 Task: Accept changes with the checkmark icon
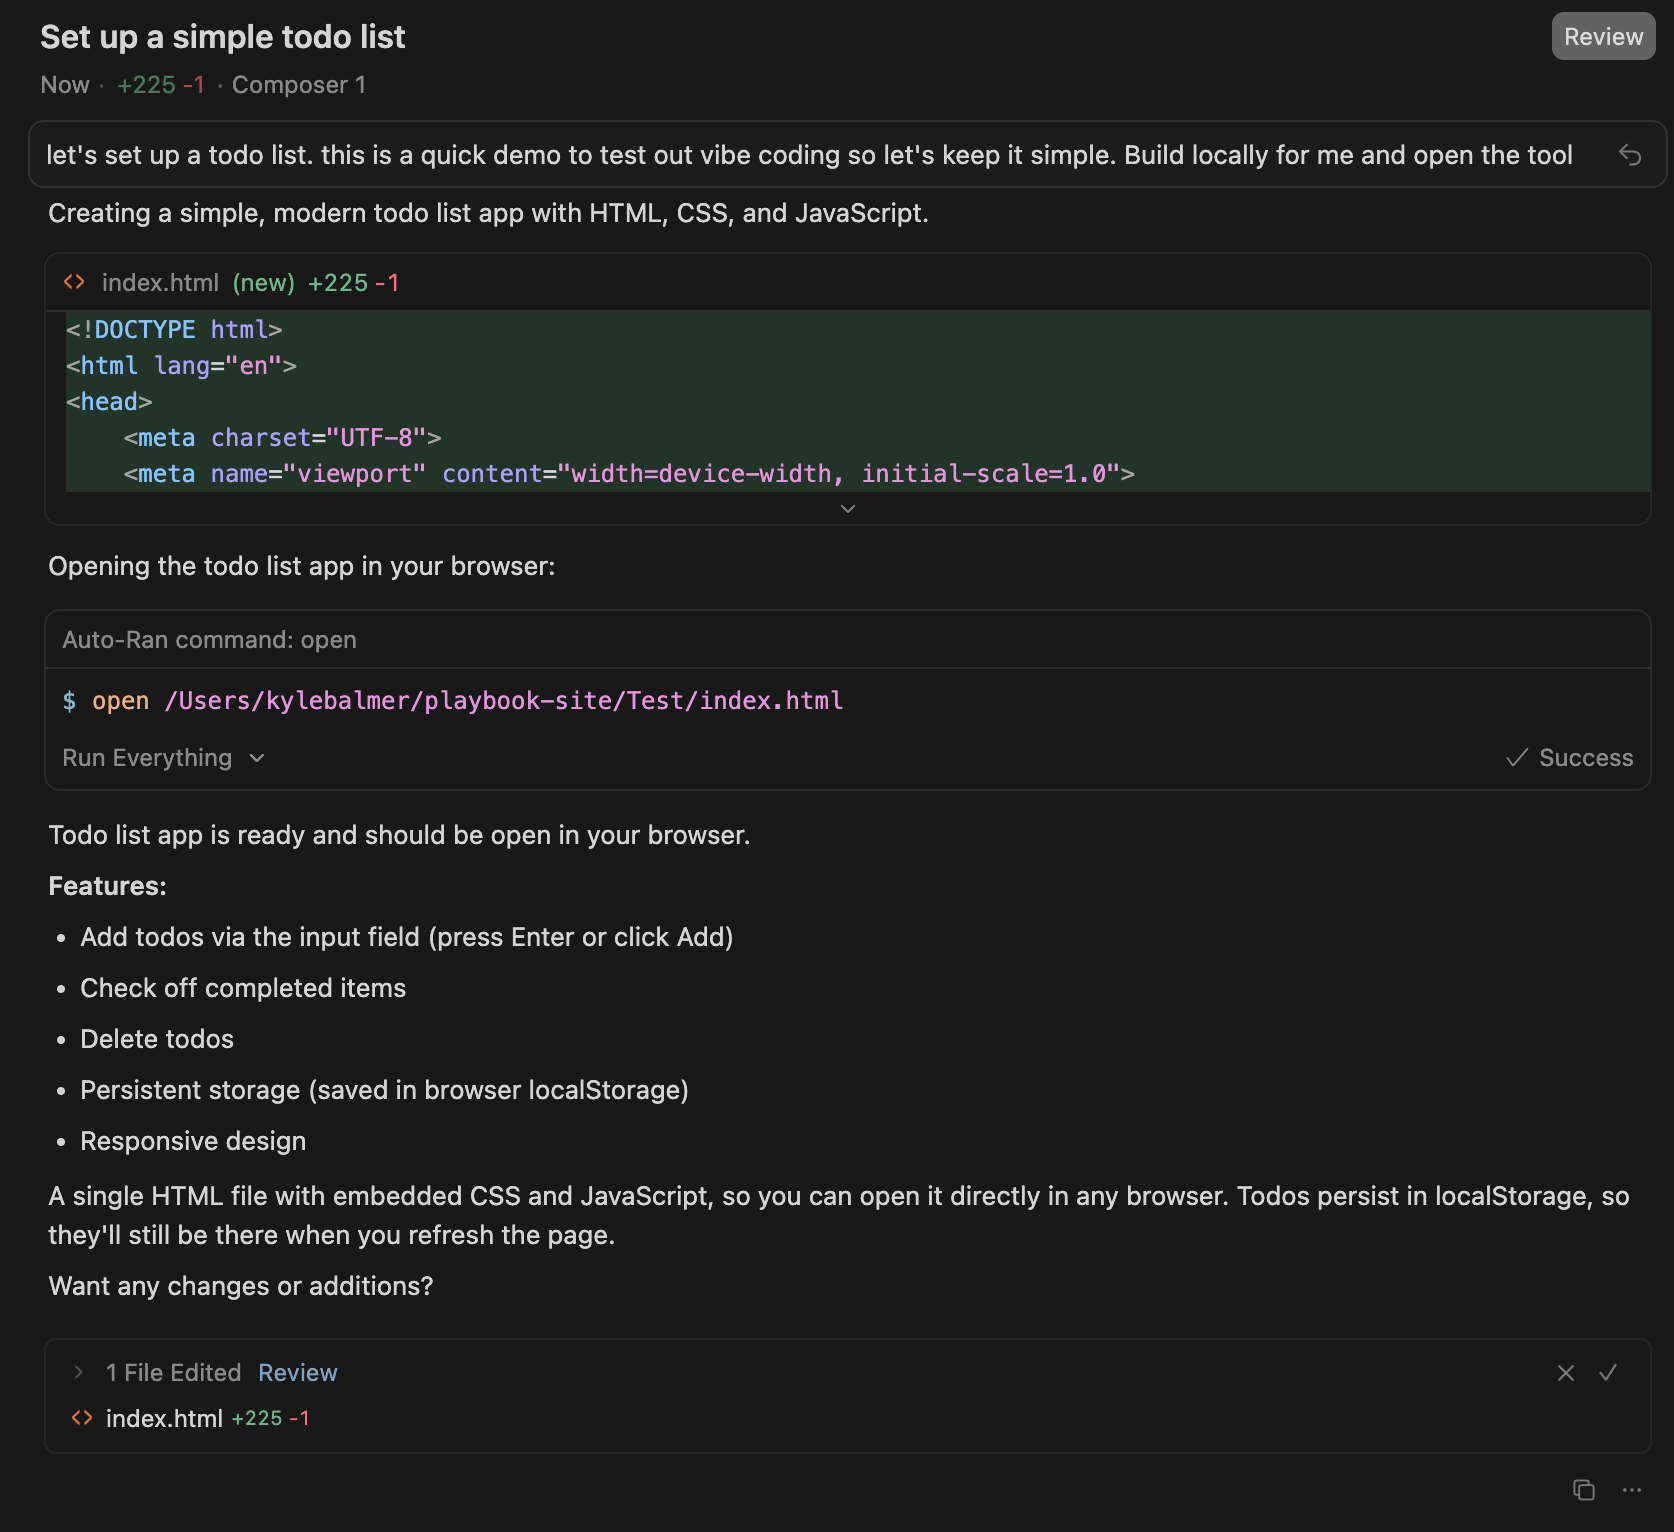pos(1608,1373)
